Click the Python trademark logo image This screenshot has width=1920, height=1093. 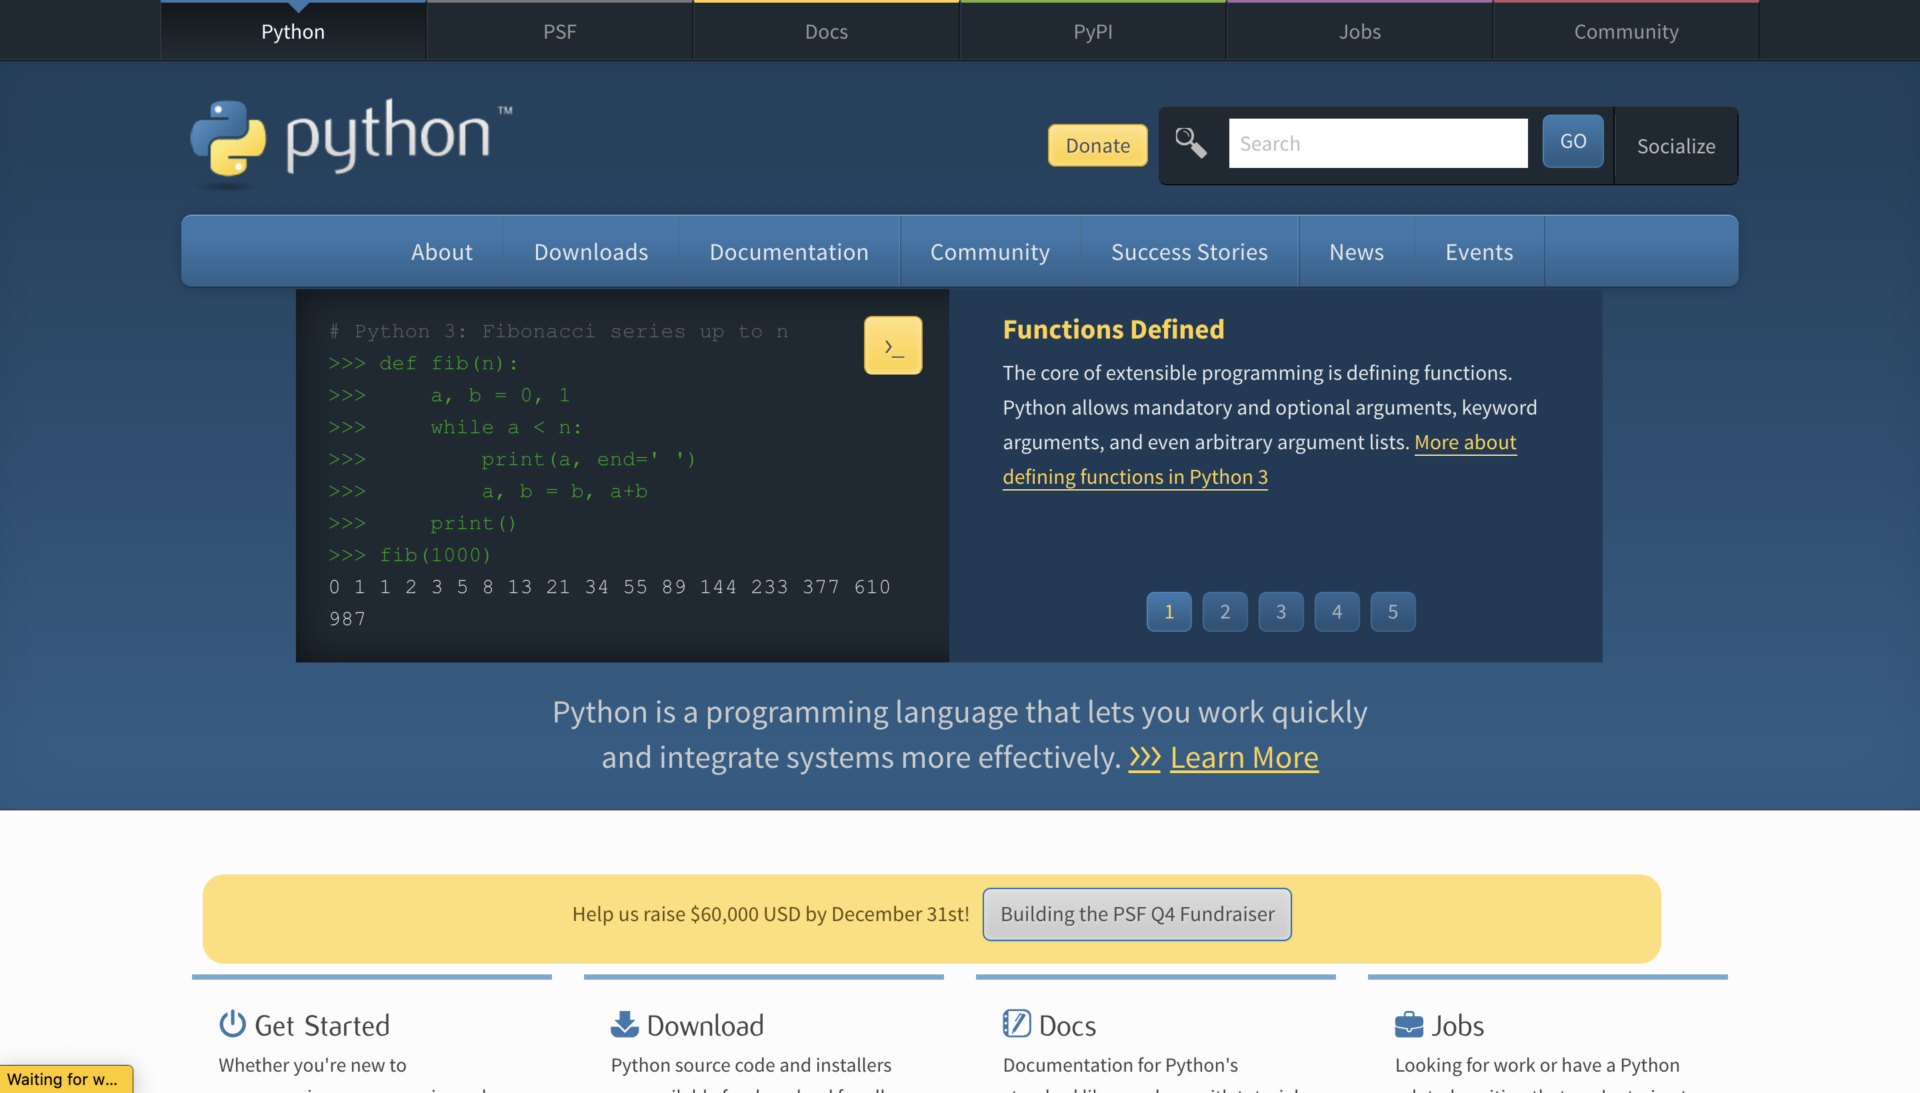[x=349, y=143]
